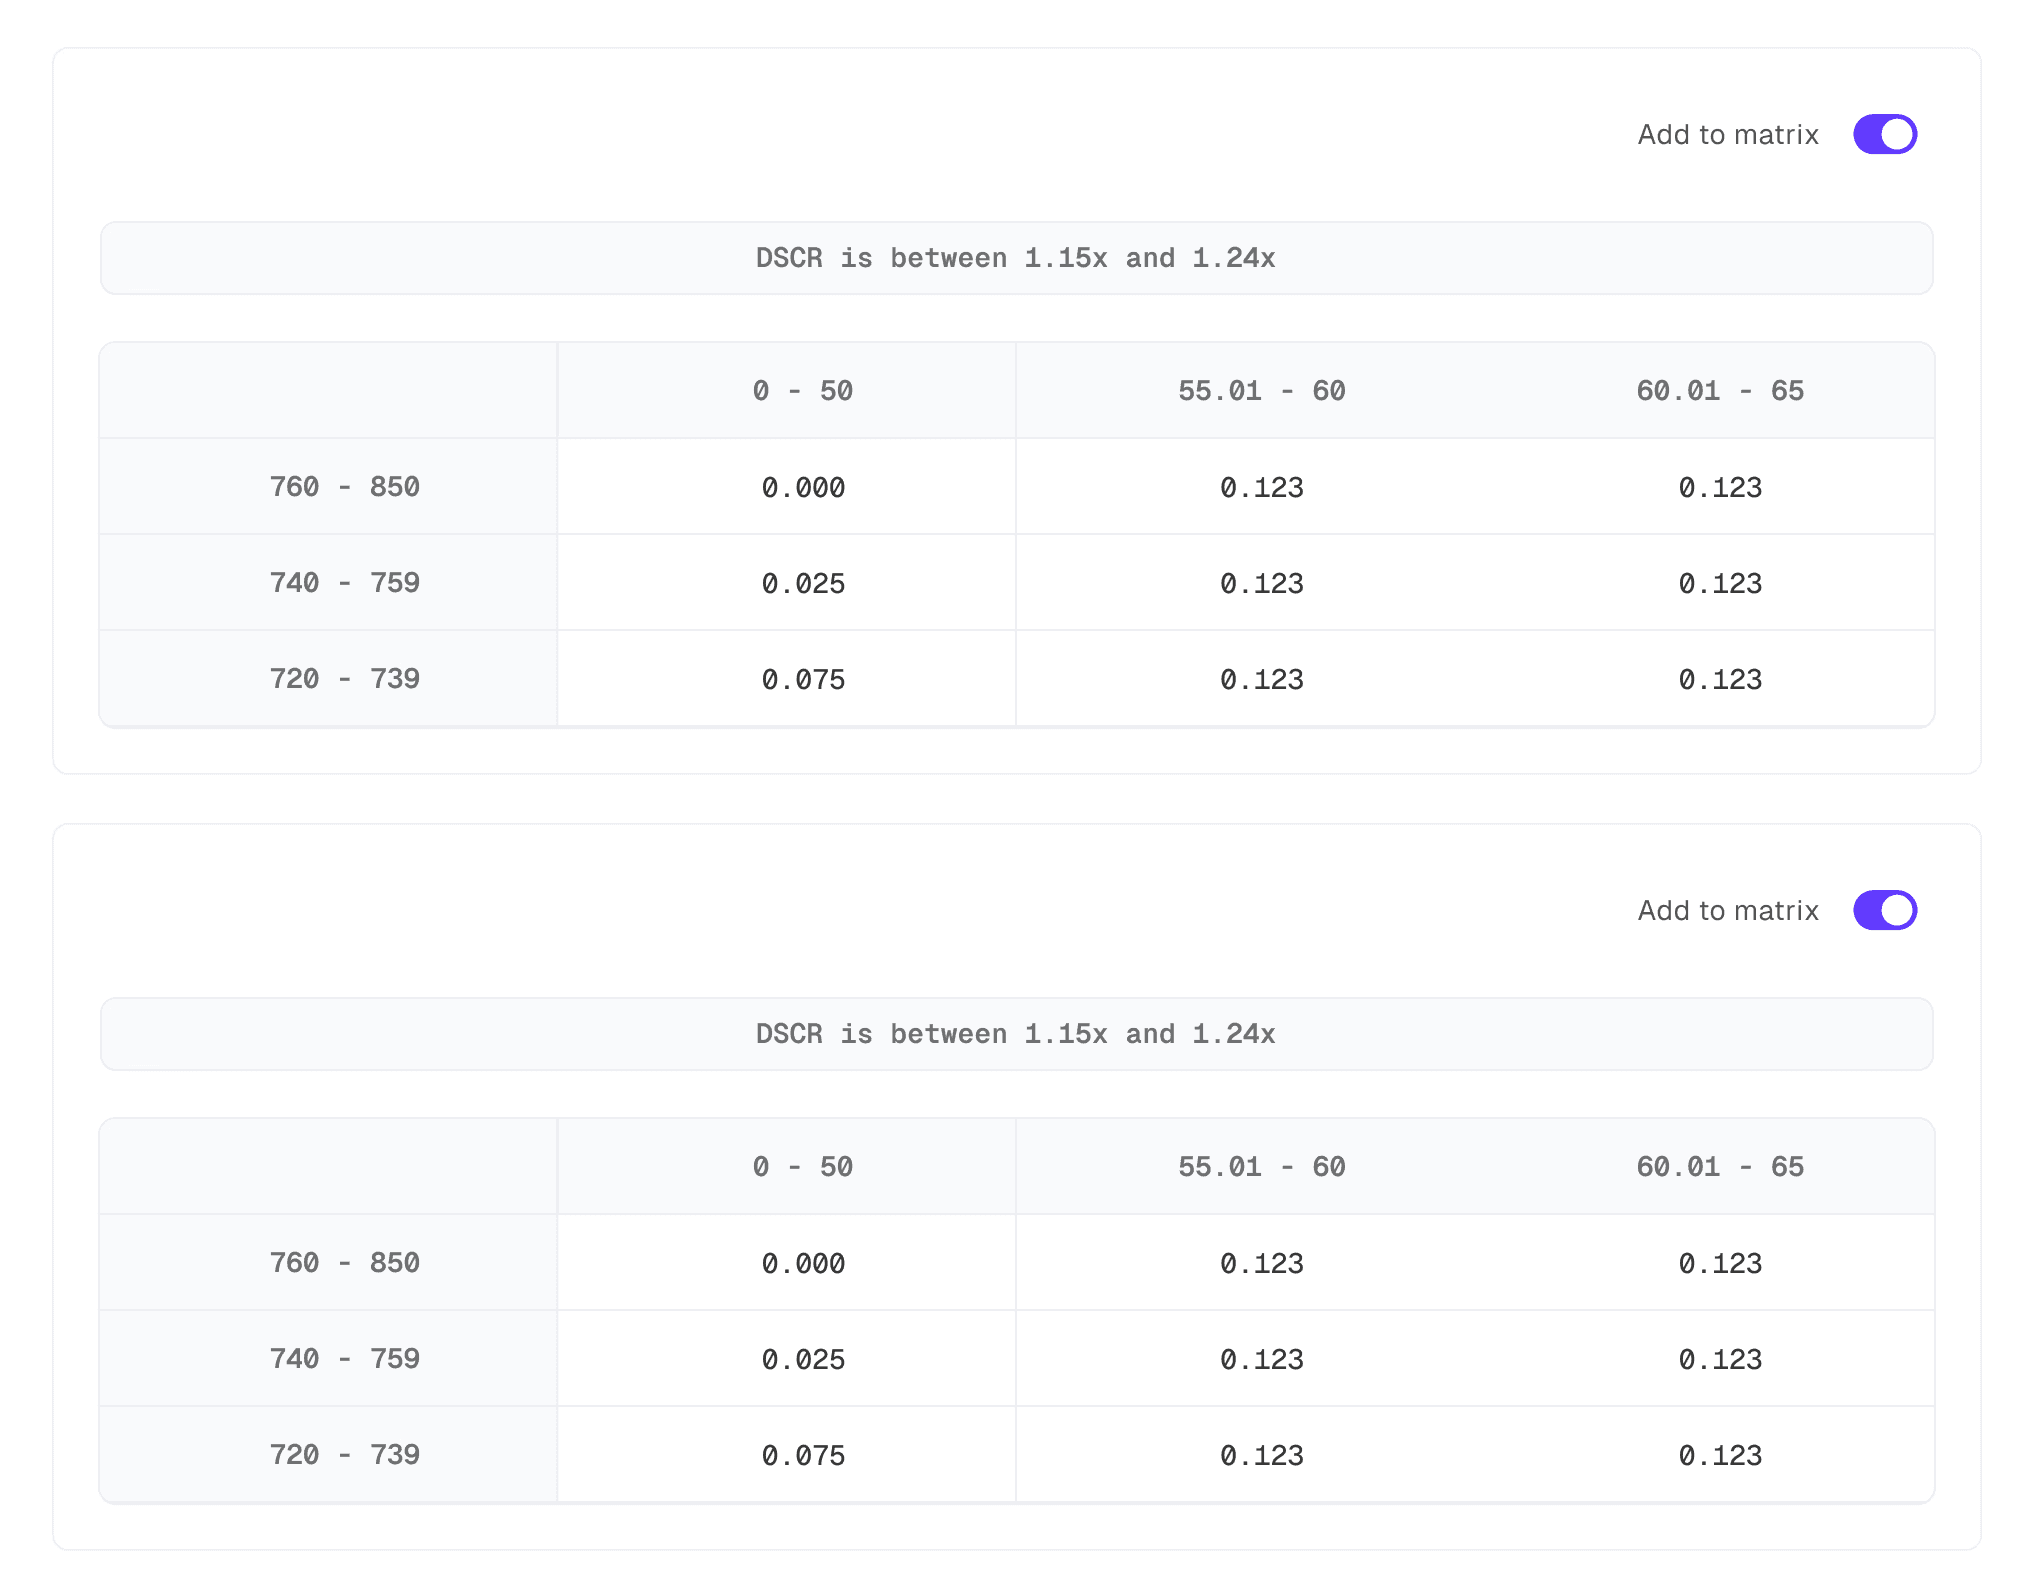This screenshot has width=2034, height=1575.
Task: Edit lower table 720 - 739 value under 55.01 - 60
Action: (x=1245, y=1455)
